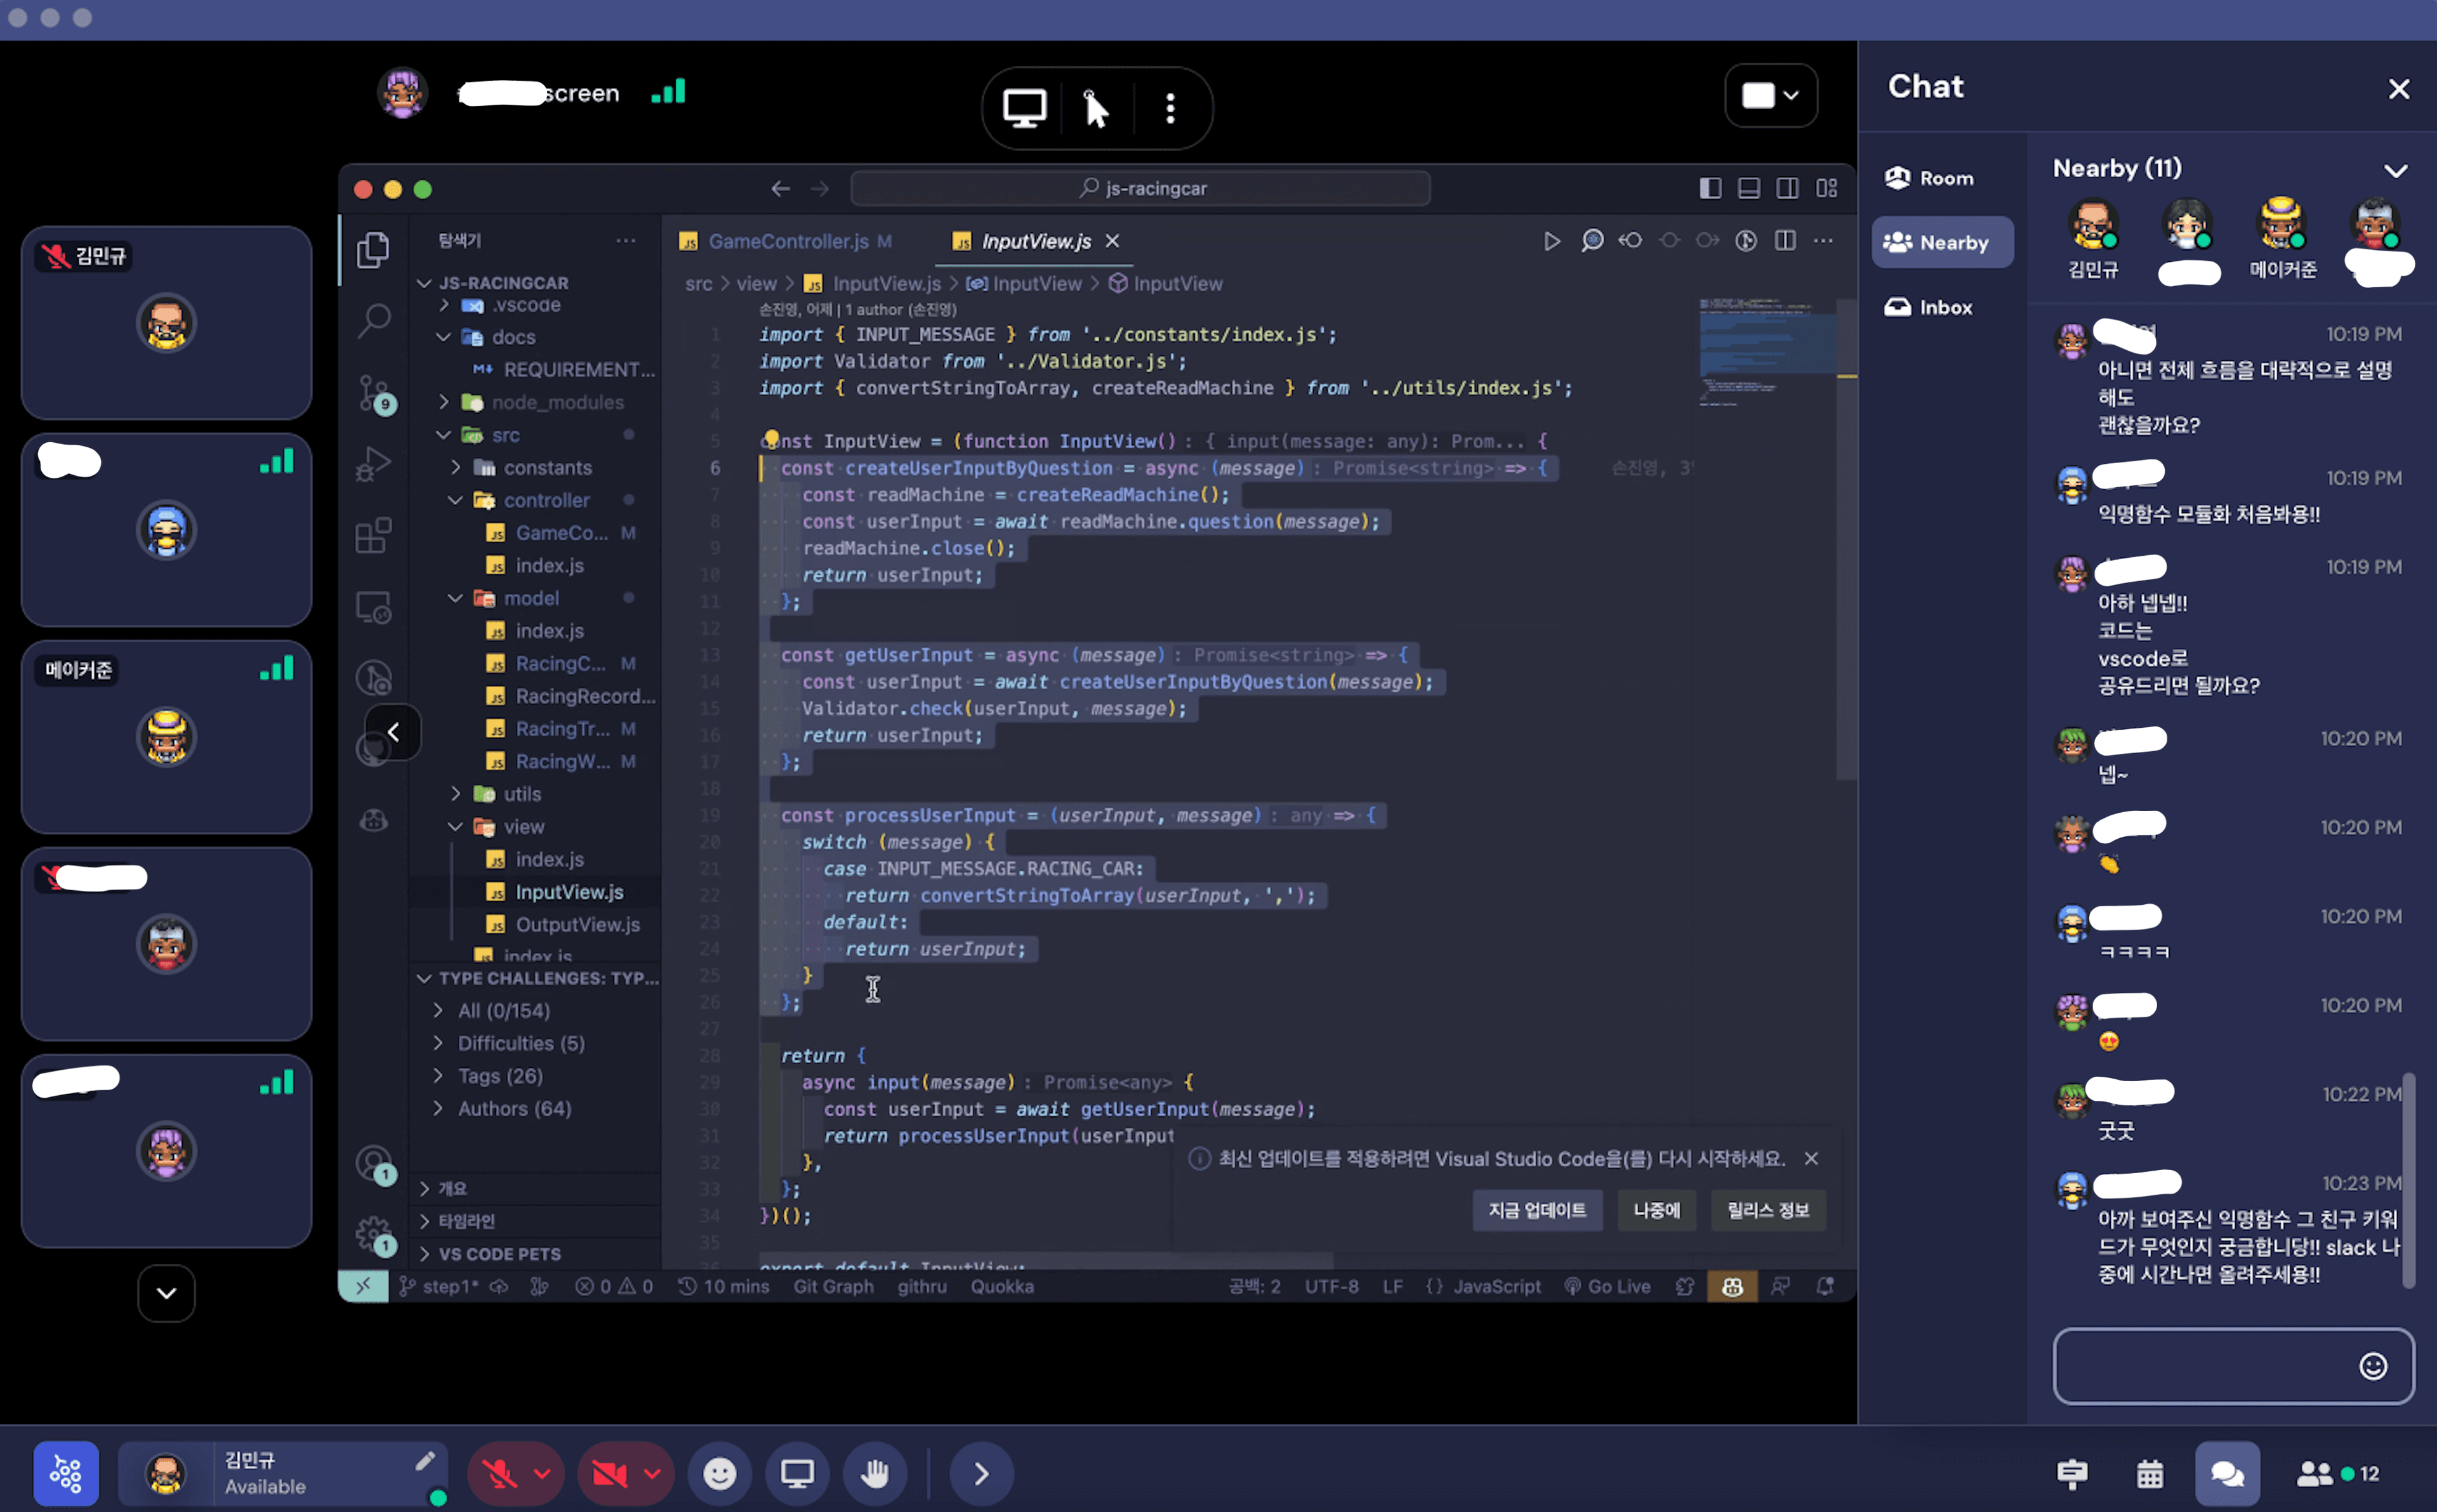Image resolution: width=2437 pixels, height=1512 pixels.
Task: Click the screen share icon in bottom bar
Action: pos(797,1473)
